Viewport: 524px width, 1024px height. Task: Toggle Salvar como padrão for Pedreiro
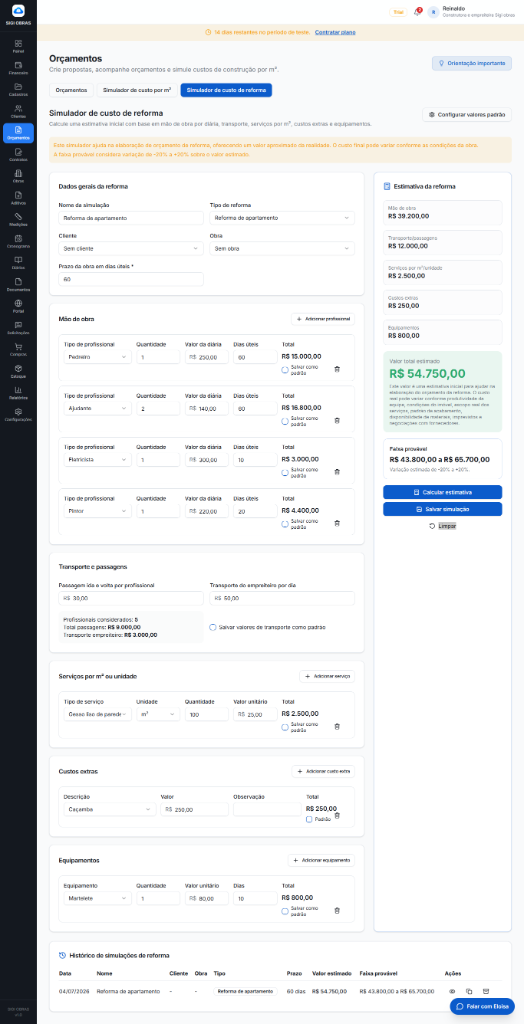pyautogui.click(x=285, y=370)
